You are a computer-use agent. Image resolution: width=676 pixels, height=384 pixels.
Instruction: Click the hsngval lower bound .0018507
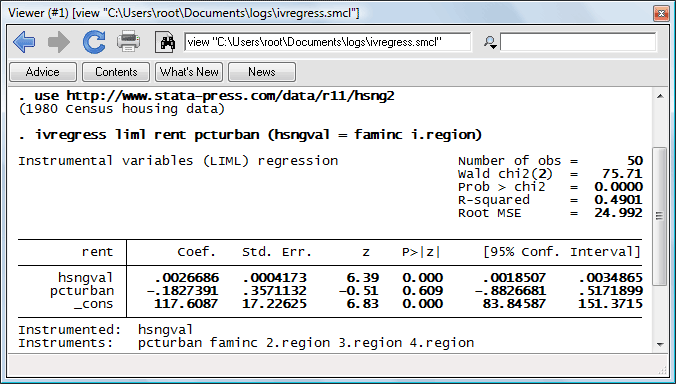pyautogui.click(x=514, y=278)
